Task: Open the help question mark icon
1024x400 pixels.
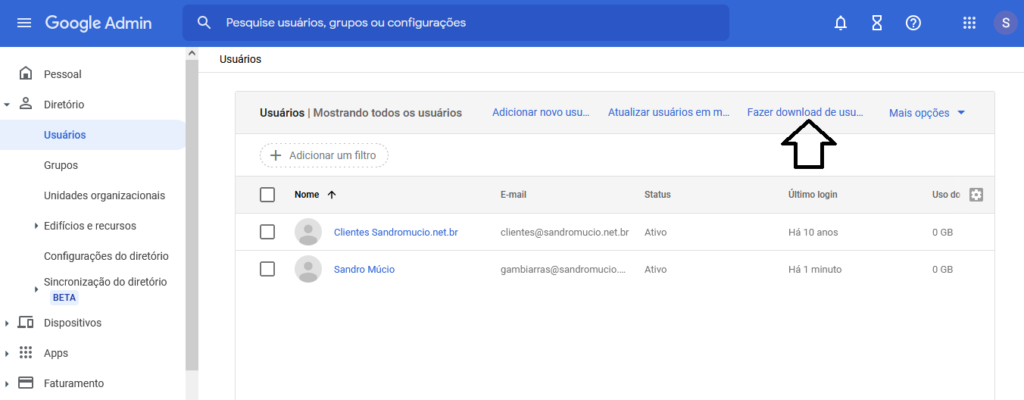Action: tap(913, 22)
